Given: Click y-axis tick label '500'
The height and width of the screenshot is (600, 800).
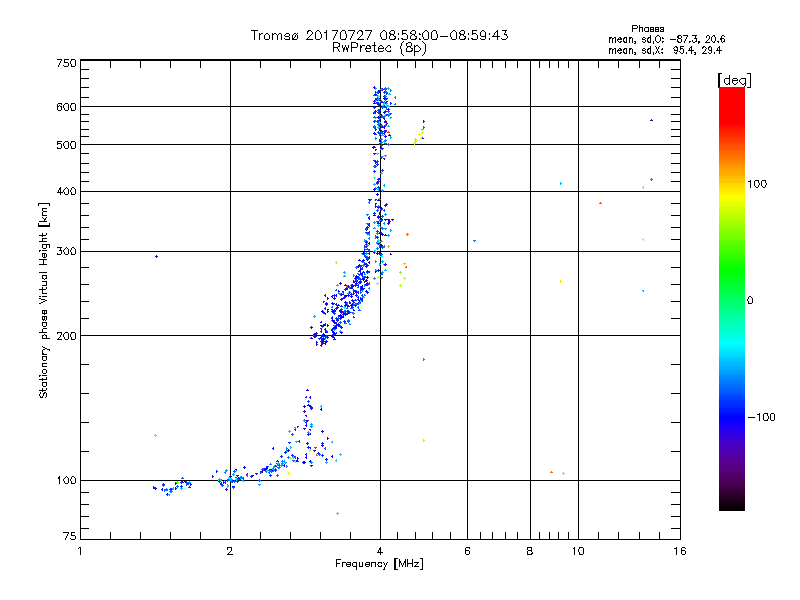Looking at the screenshot, I should [66, 145].
